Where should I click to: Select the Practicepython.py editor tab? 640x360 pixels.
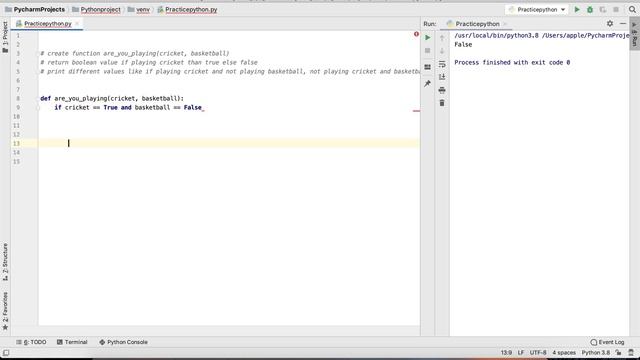pyautogui.click(x=47, y=24)
